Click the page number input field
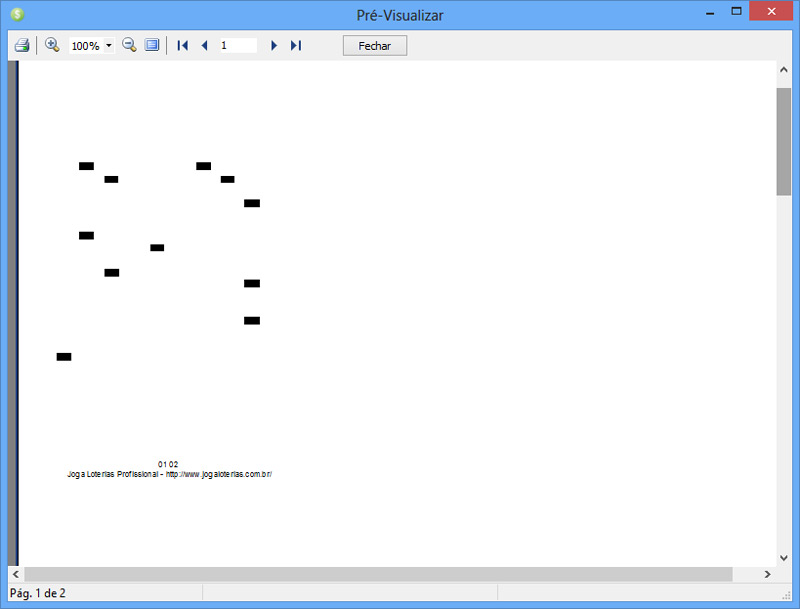This screenshot has width=800, height=609. click(238, 45)
